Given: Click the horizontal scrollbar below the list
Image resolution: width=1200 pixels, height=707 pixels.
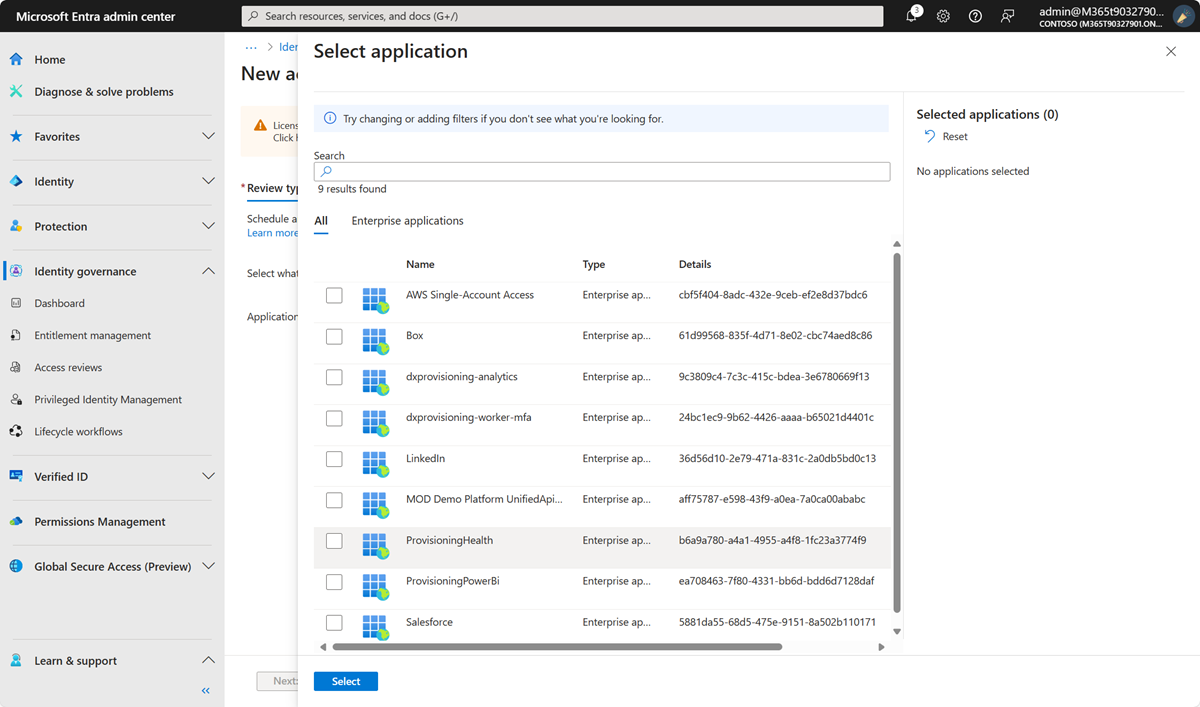Looking at the screenshot, I should pyautogui.click(x=557, y=647).
